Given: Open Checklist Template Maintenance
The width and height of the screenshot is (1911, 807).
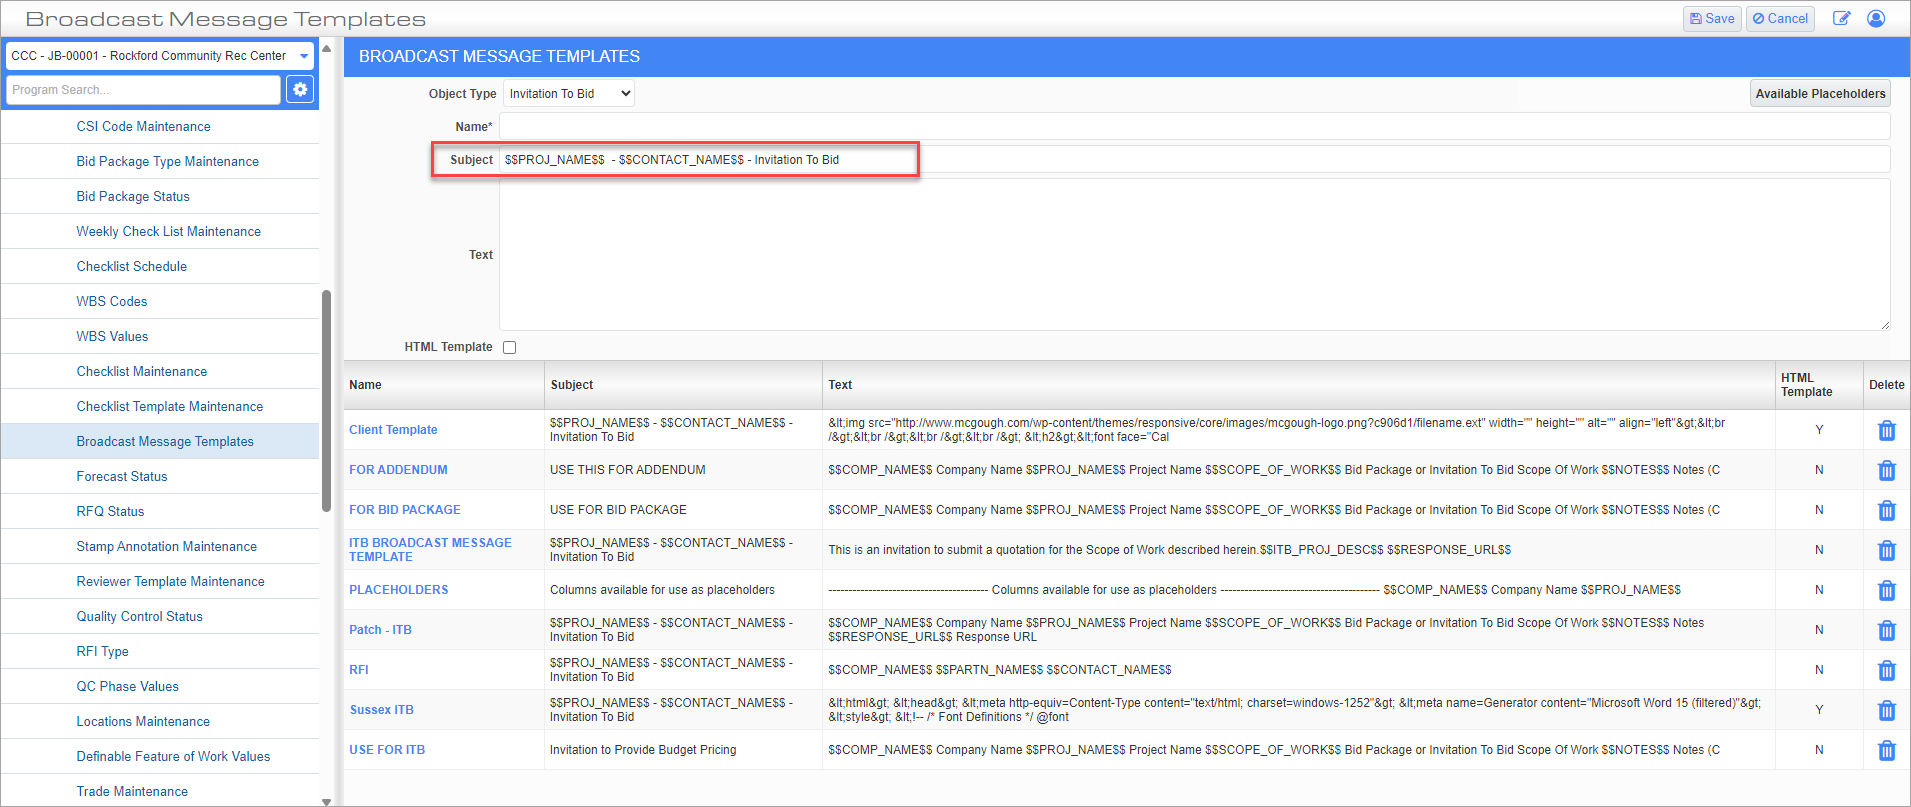Looking at the screenshot, I should tap(169, 406).
